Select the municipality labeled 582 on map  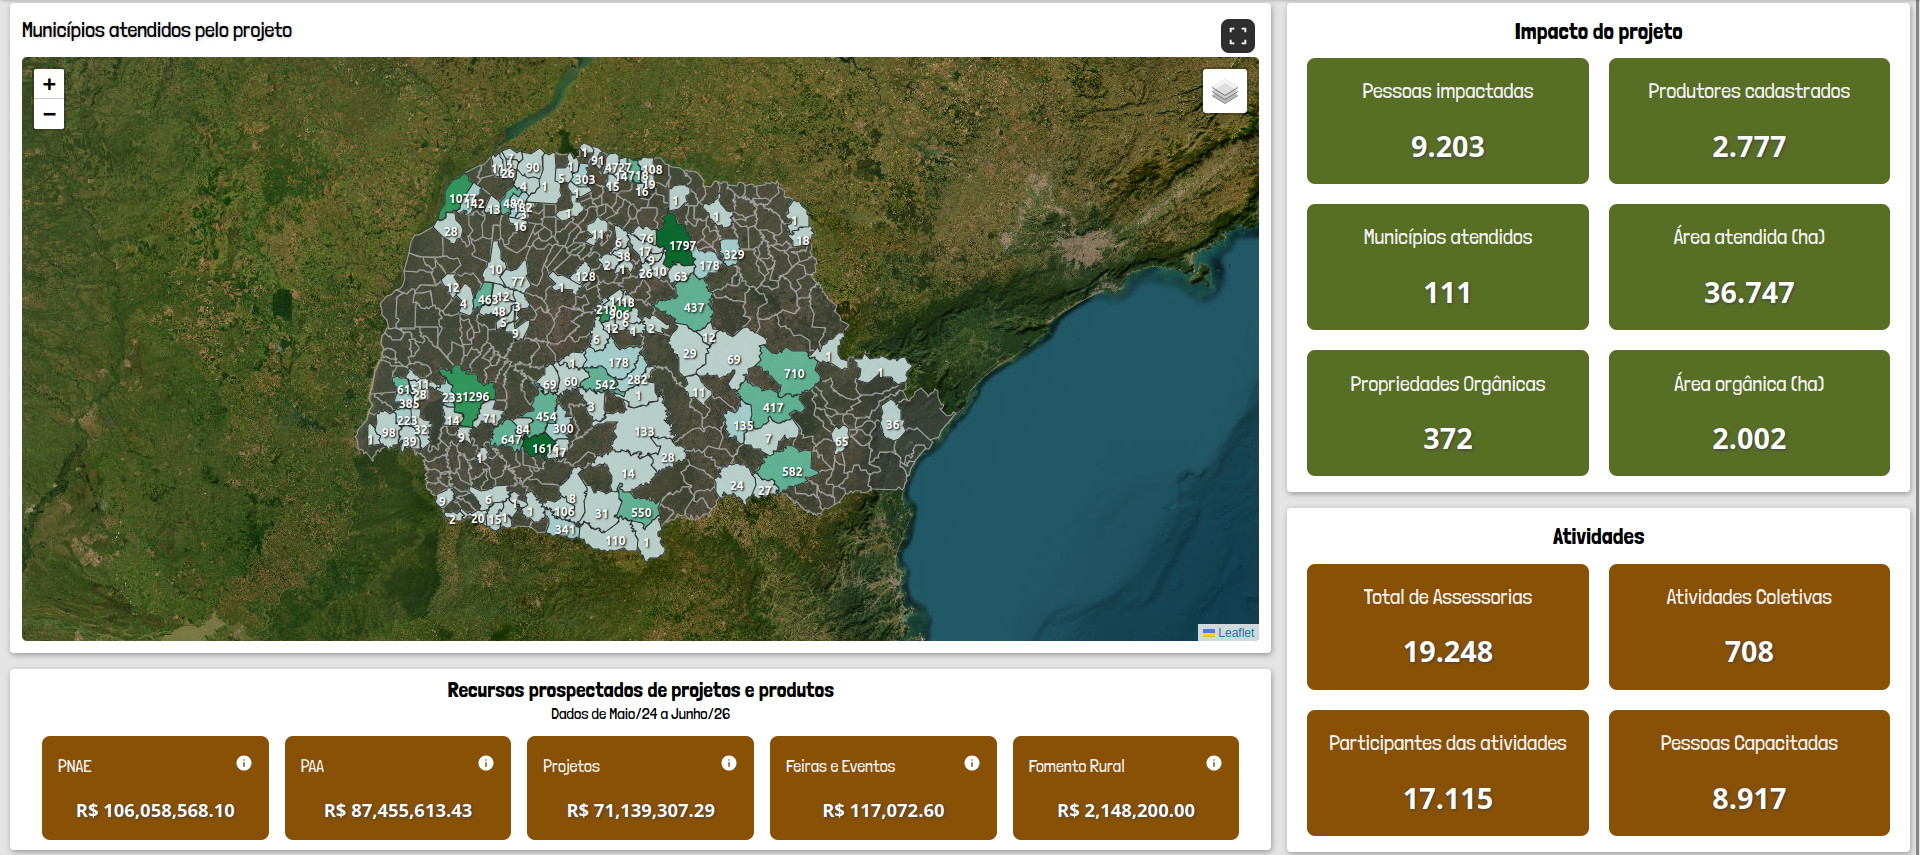tap(790, 469)
